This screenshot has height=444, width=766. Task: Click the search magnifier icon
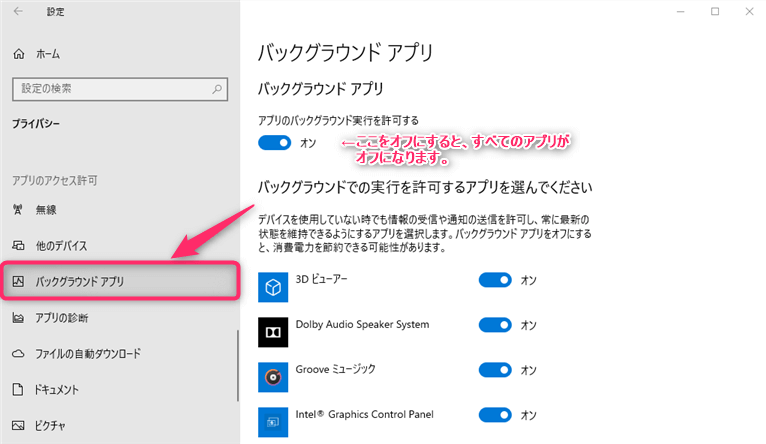click(x=217, y=89)
